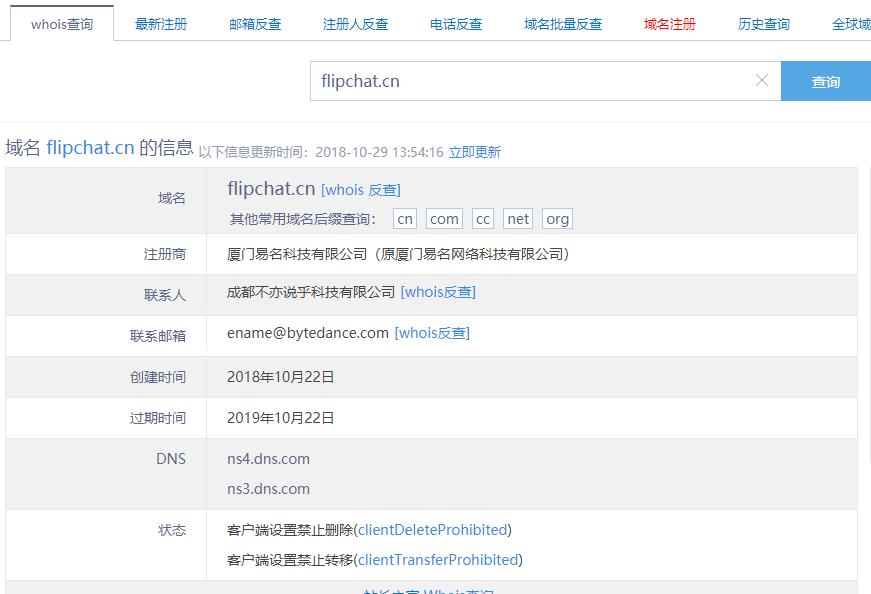The height and width of the screenshot is (594, 871).
Task: Open whois反查 link for the contact email
Action: pyautogui.click(x=432, y=333)
